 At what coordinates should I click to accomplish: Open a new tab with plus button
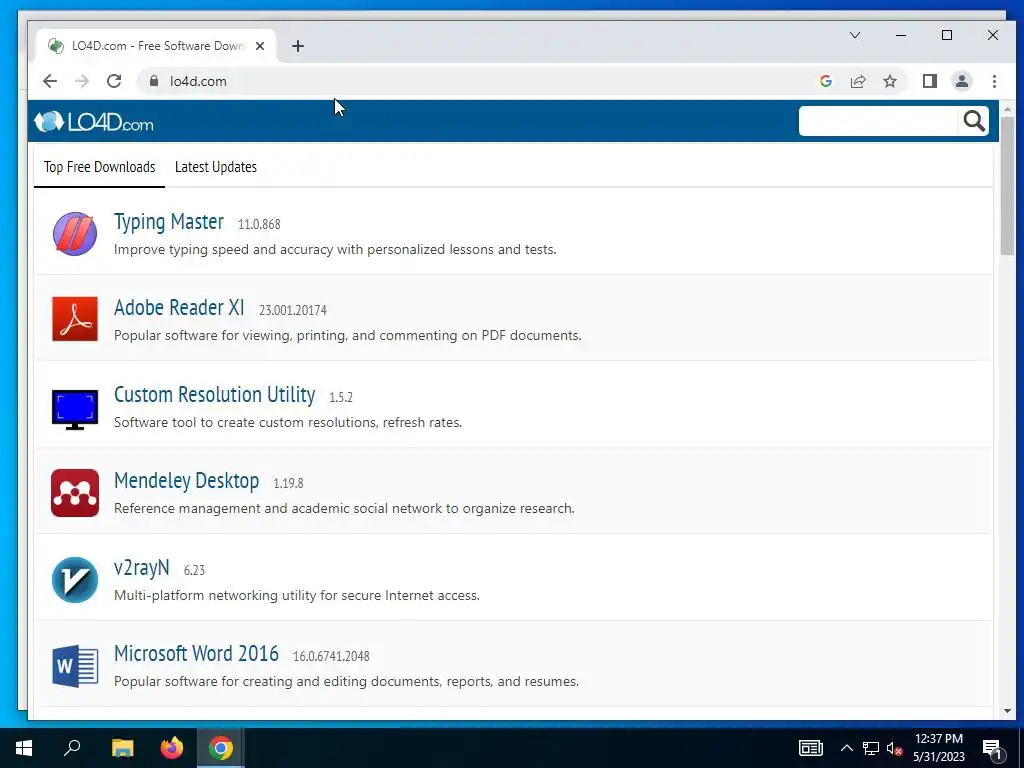pos(298,46)
